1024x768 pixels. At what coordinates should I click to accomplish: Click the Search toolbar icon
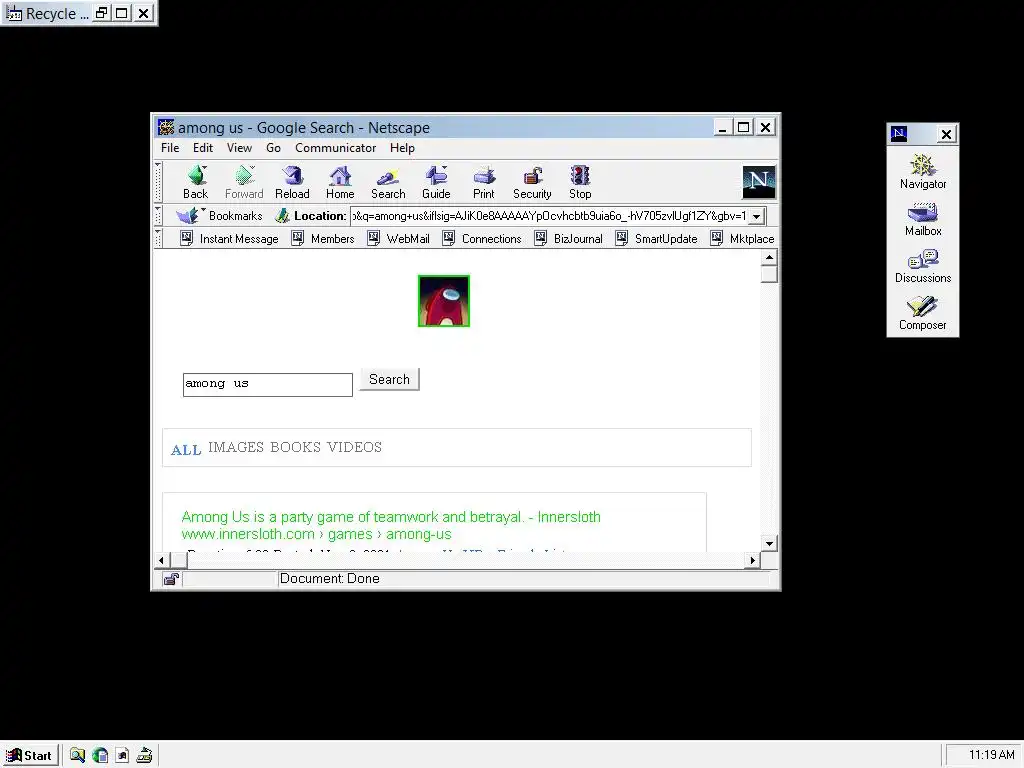388,182
